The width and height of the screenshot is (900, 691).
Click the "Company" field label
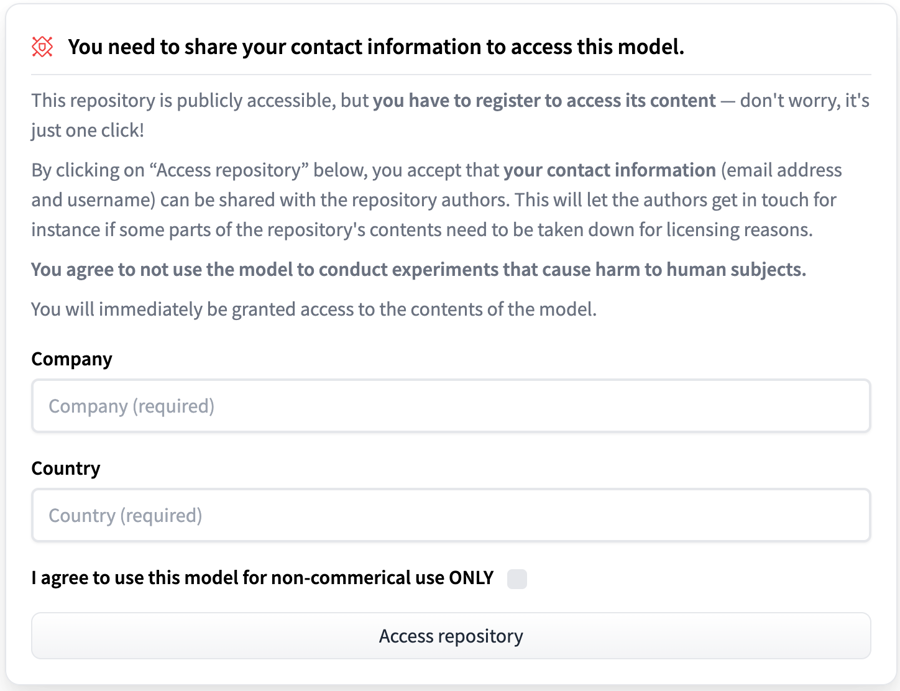click(x=71, y=359)
